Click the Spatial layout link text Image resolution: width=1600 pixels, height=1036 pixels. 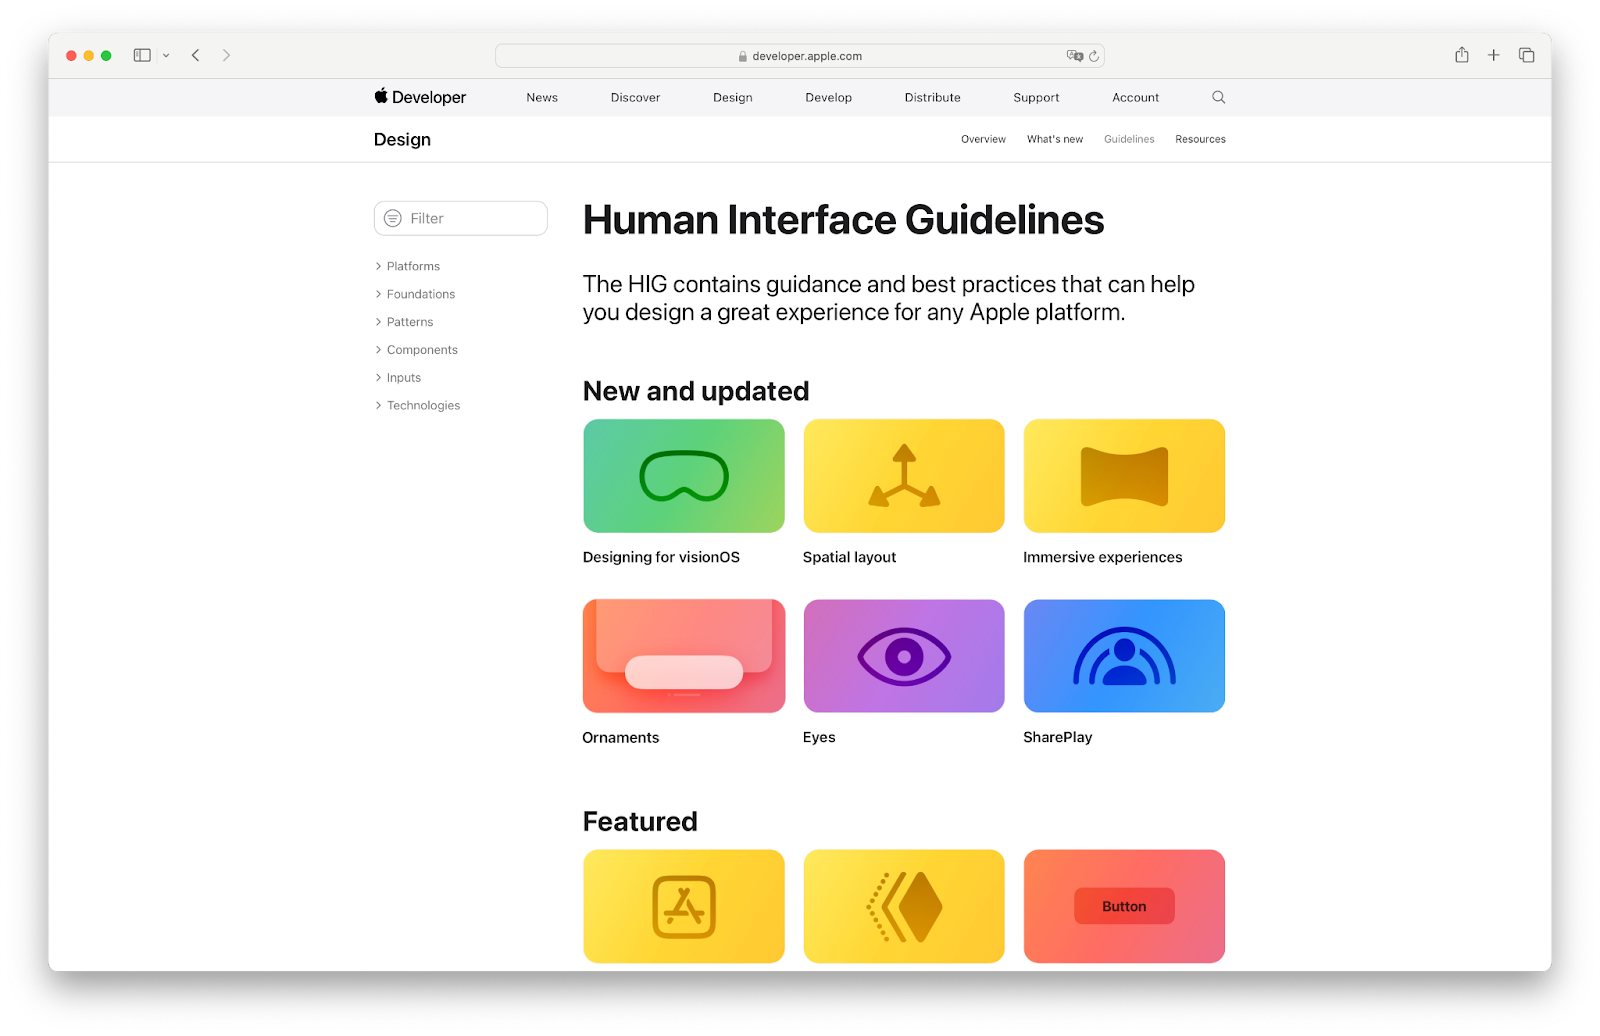(x=849, y=557)
